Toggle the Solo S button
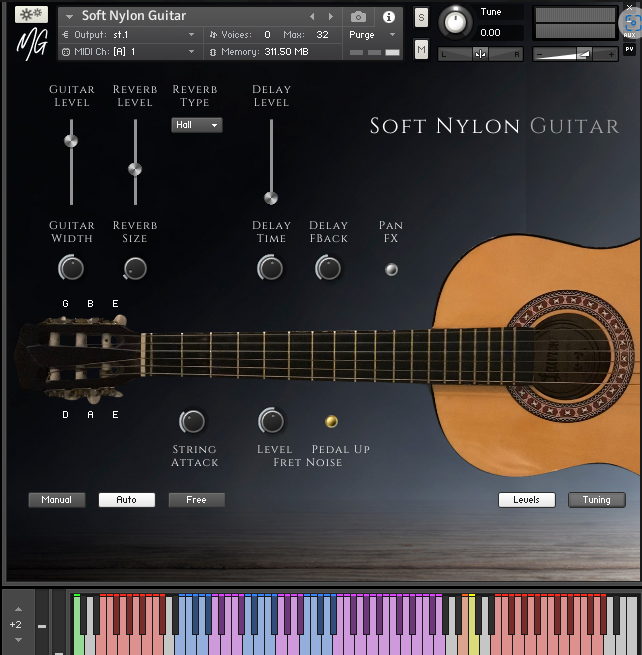642x655 pixels. click(421, 18)
